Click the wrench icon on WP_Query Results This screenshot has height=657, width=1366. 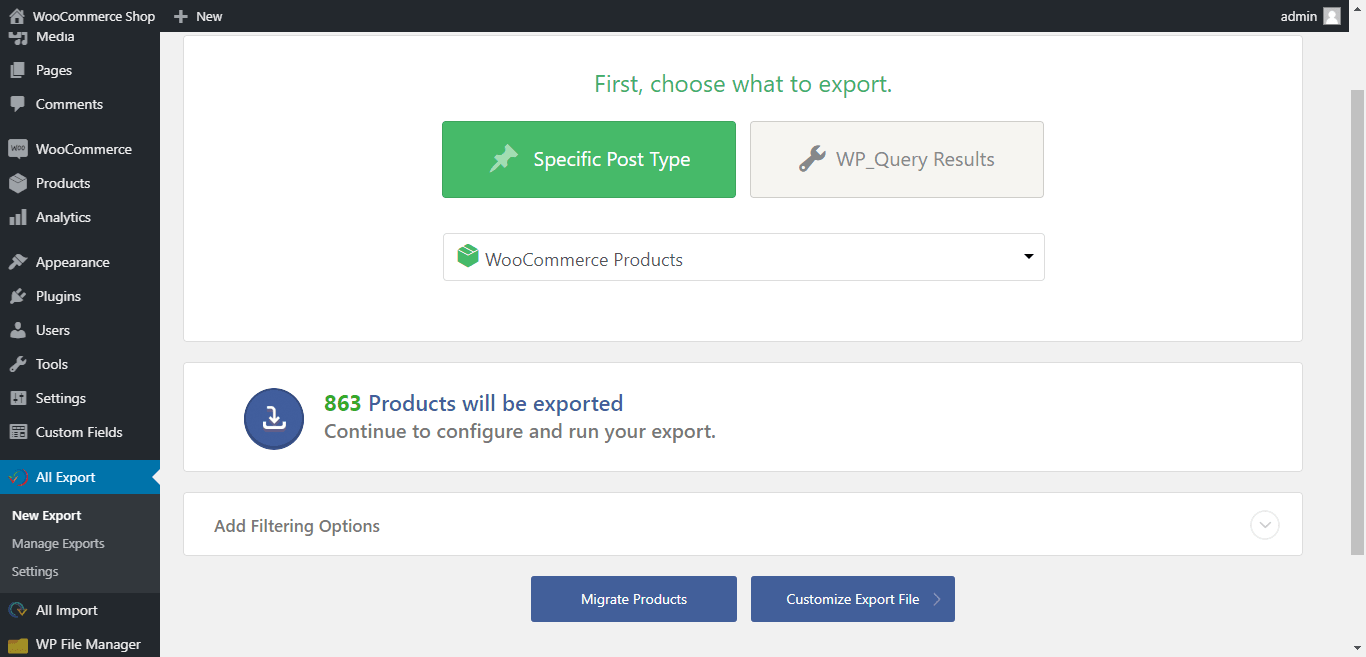pos(812,159)
